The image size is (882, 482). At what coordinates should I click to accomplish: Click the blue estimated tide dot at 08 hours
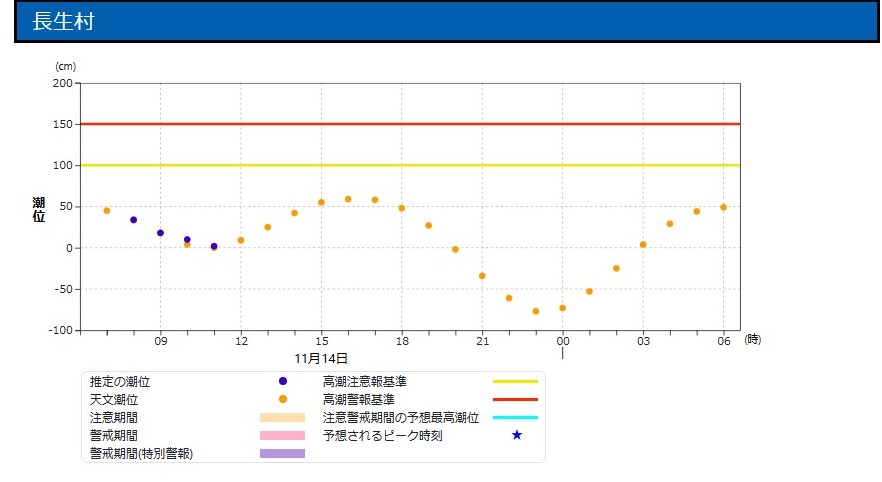[133, 220]
